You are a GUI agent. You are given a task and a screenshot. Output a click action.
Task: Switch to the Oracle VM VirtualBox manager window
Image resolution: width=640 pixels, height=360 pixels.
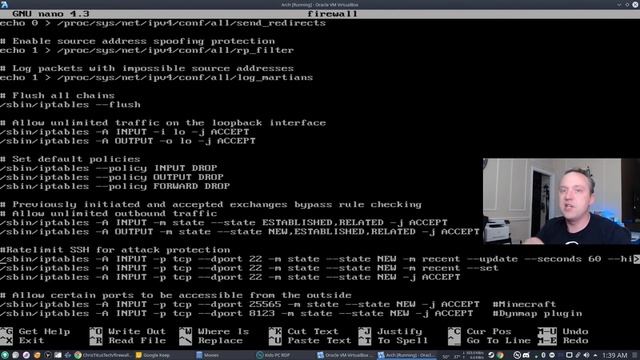[x=345, y=355]
